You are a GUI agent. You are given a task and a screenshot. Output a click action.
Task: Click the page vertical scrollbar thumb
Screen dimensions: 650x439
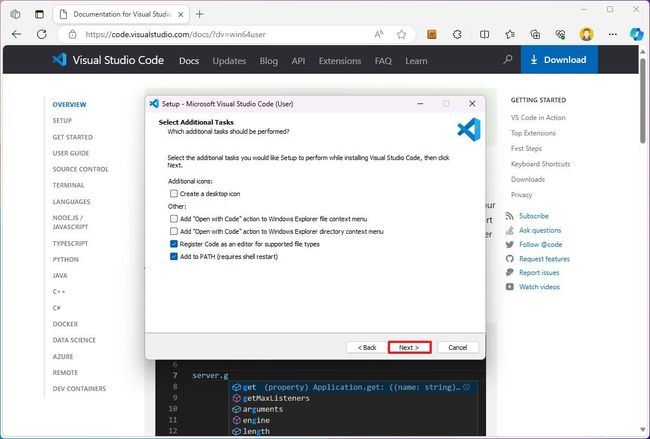[643, 100]
